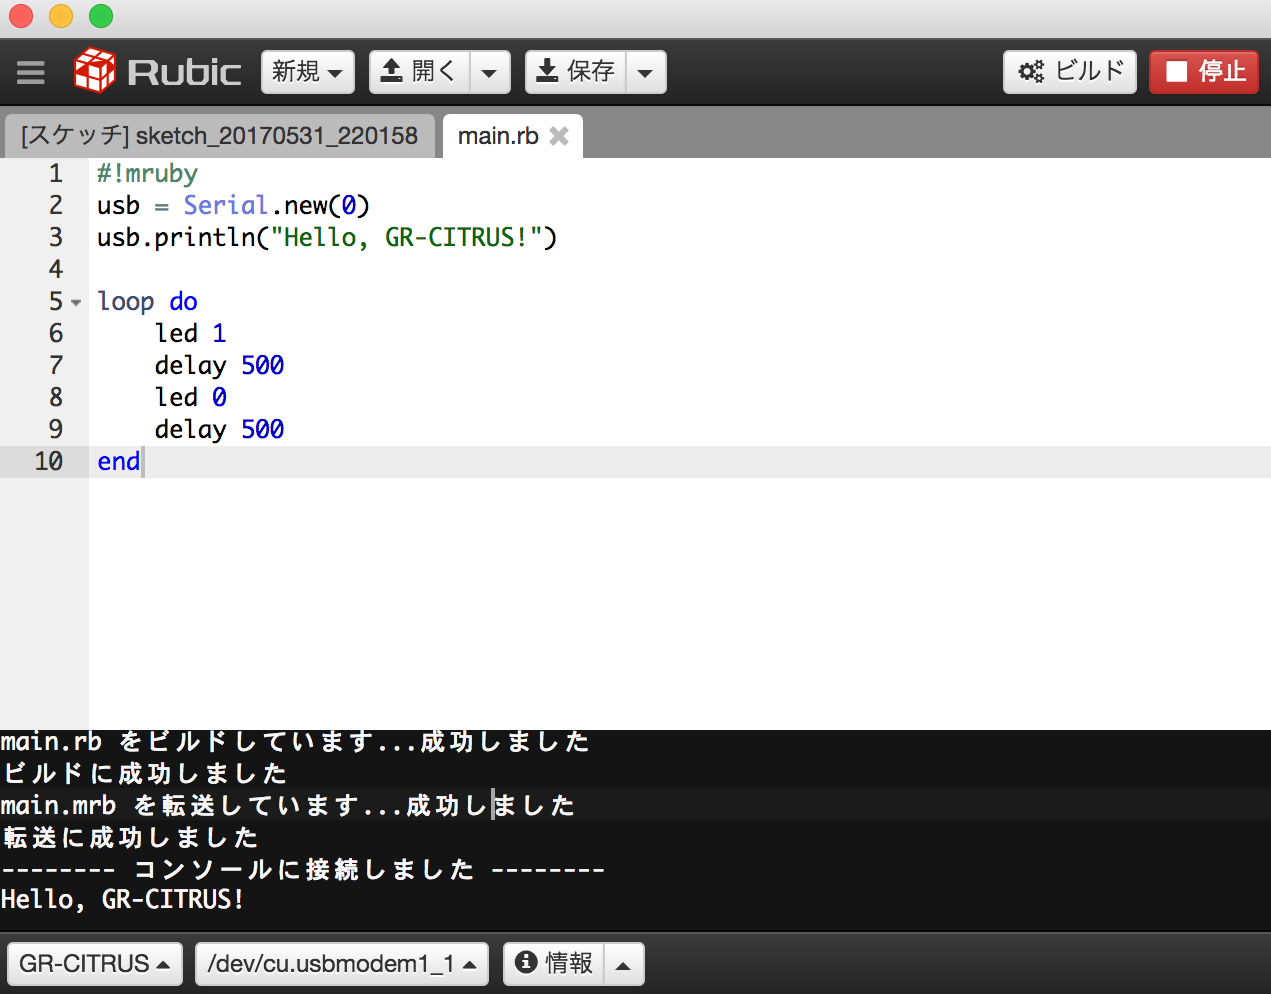
Task: Click the 'end' keyword on line 10
Action: (119, 461)
